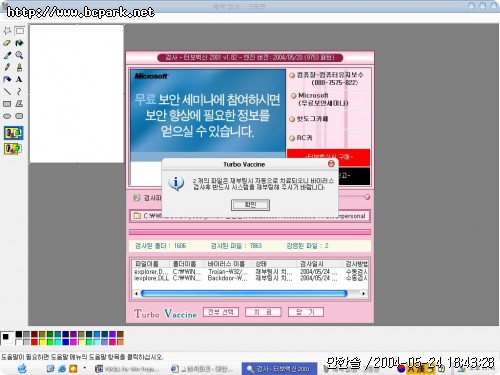The width and height of the screenshot is (500, 375).
Task: Click the orange quick launch icon on taskbar
Action: coord(73,369)
